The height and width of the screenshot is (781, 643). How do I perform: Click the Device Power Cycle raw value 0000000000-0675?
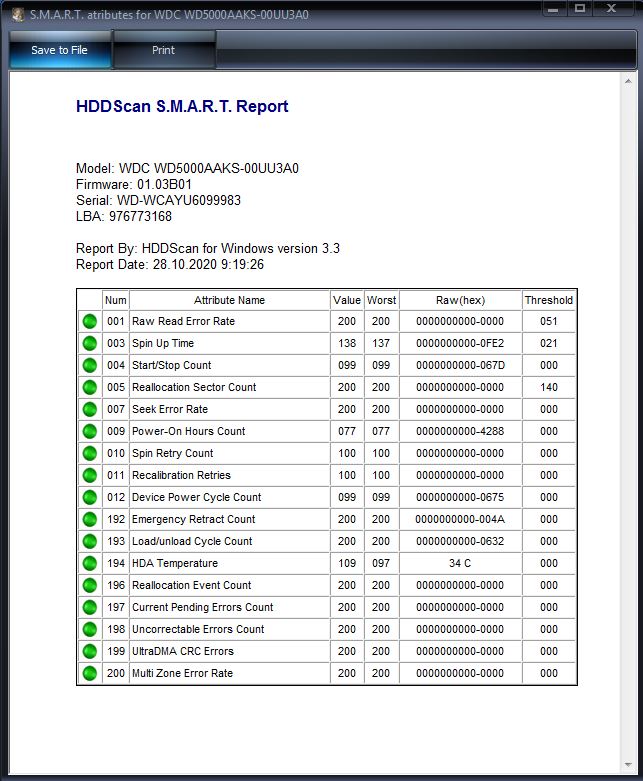[x=460, y=497]
